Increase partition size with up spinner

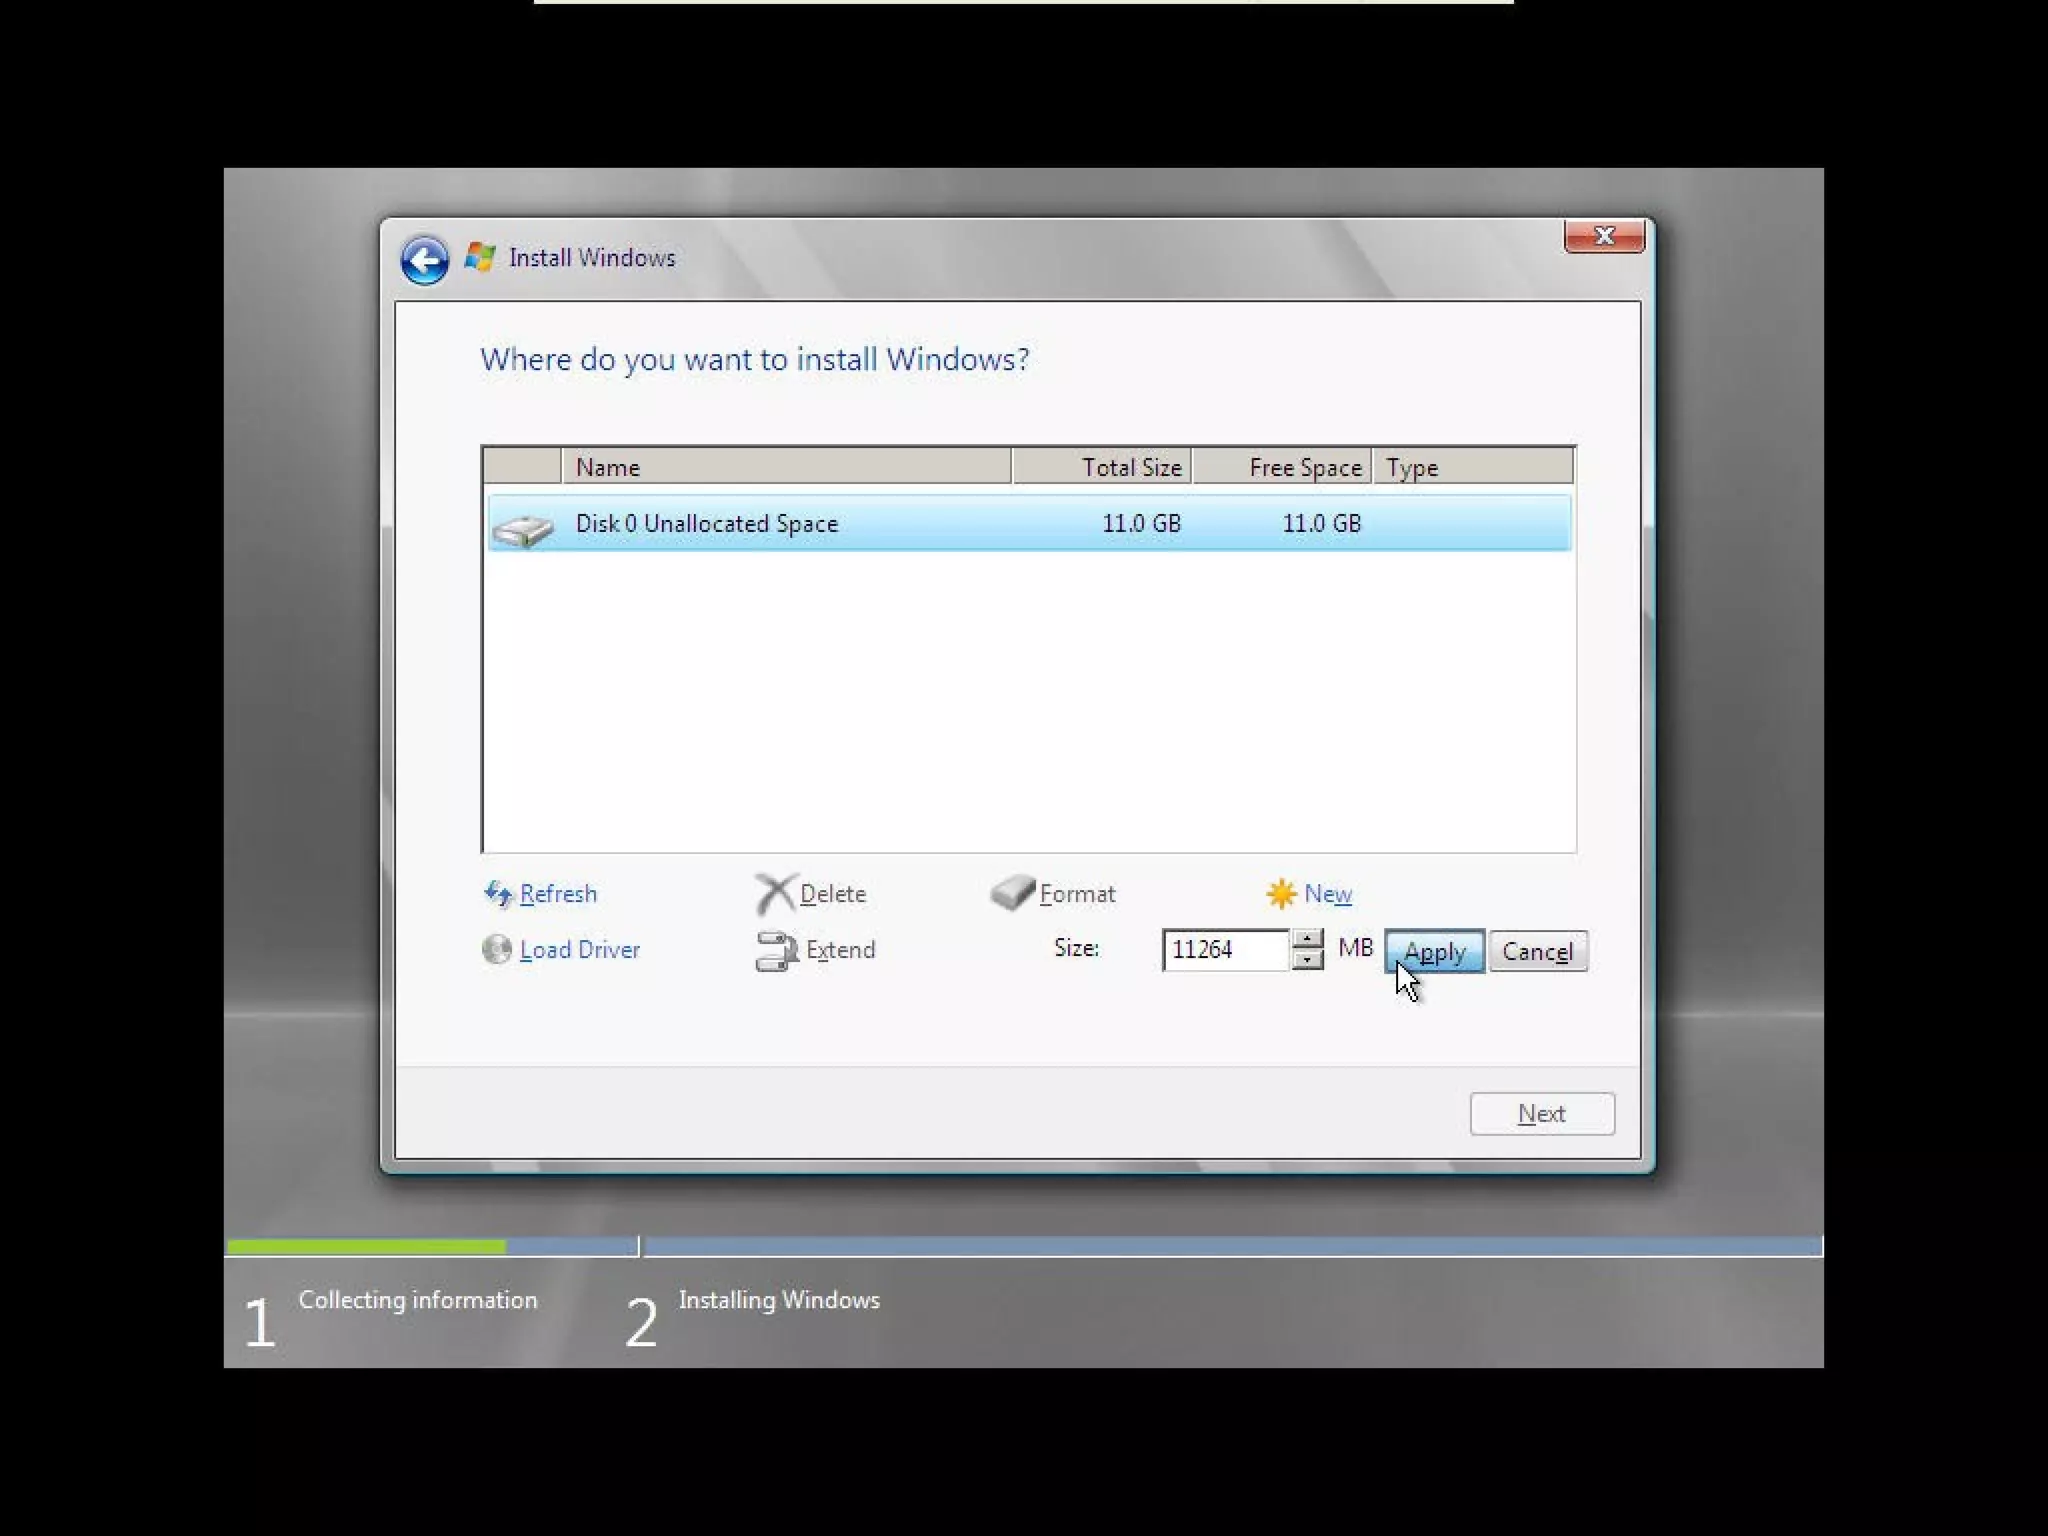click(1307, 939)
